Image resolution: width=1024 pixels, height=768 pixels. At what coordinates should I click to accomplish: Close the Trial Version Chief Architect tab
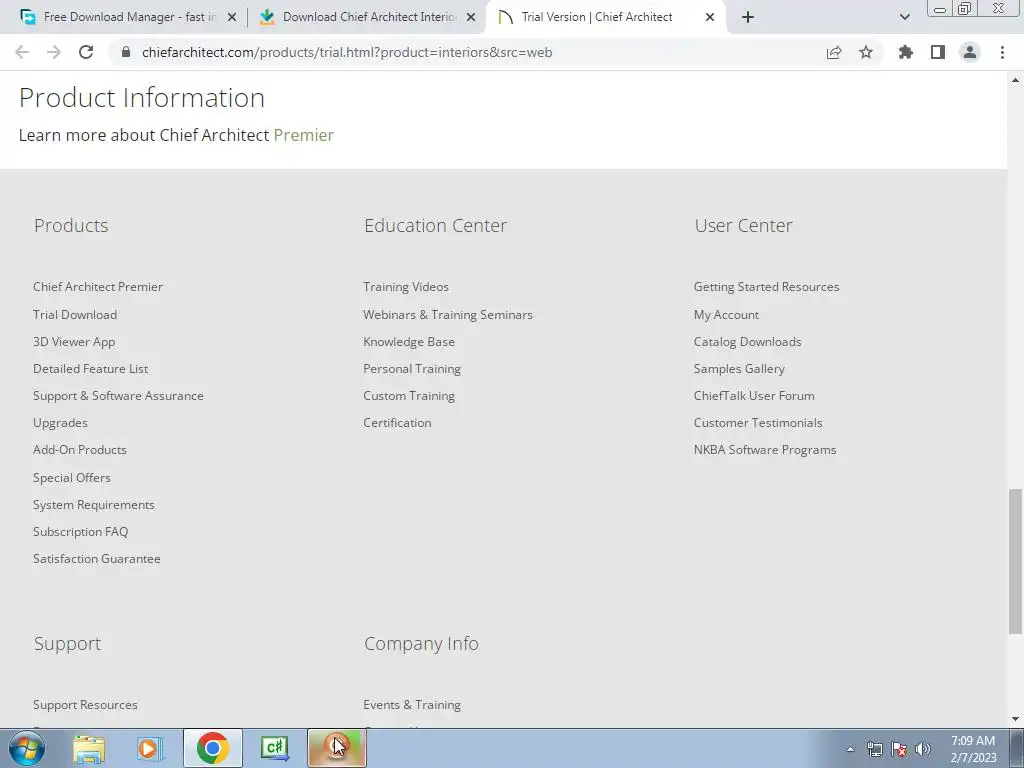pyautogui.click(x=710, y=18)
